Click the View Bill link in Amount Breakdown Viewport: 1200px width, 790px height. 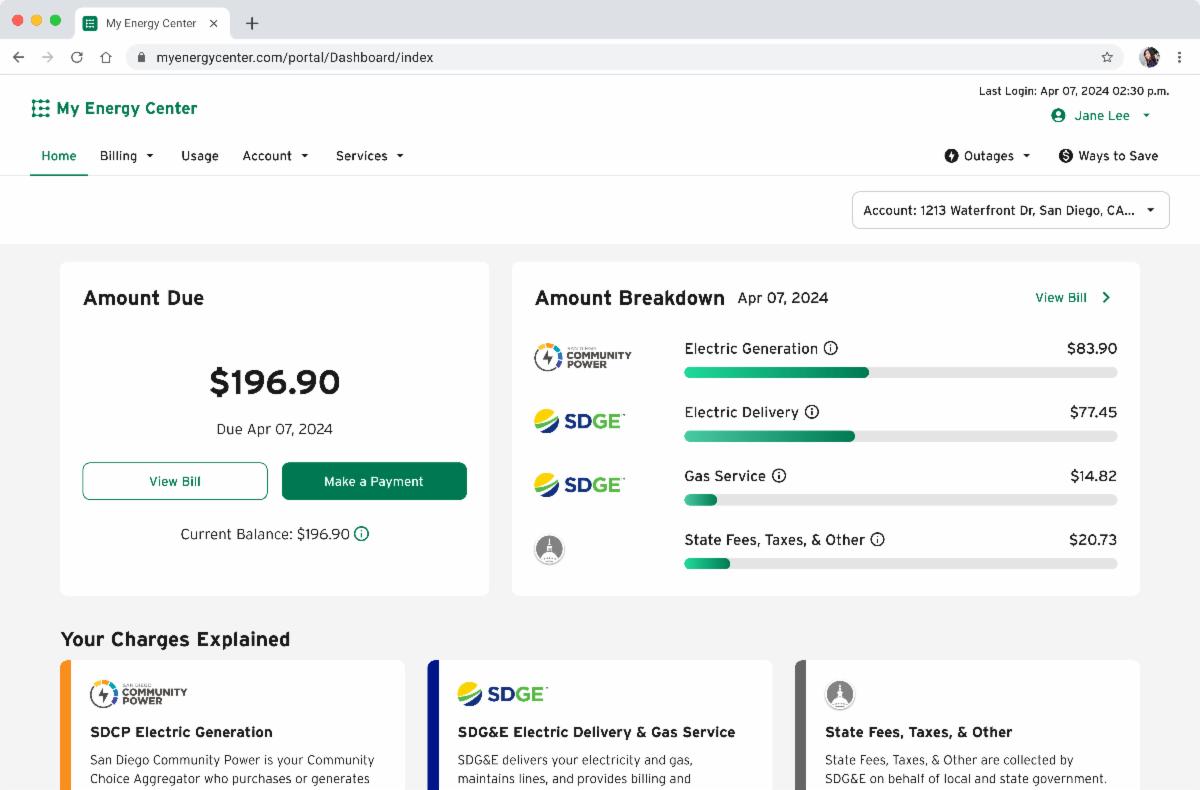[x=1072, y=298]
